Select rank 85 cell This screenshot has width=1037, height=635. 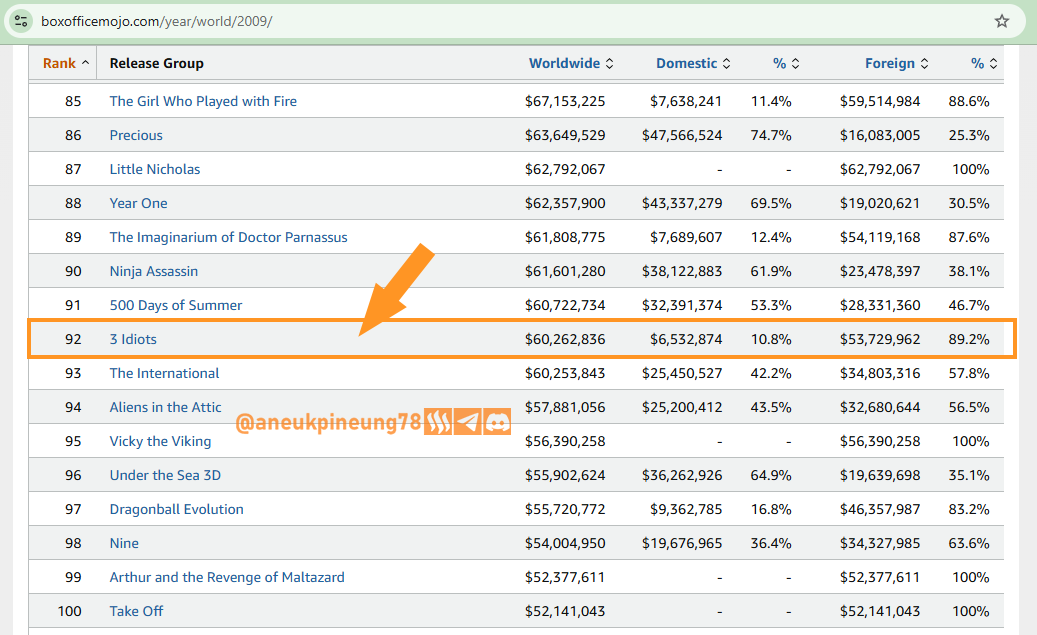(73, 101)
